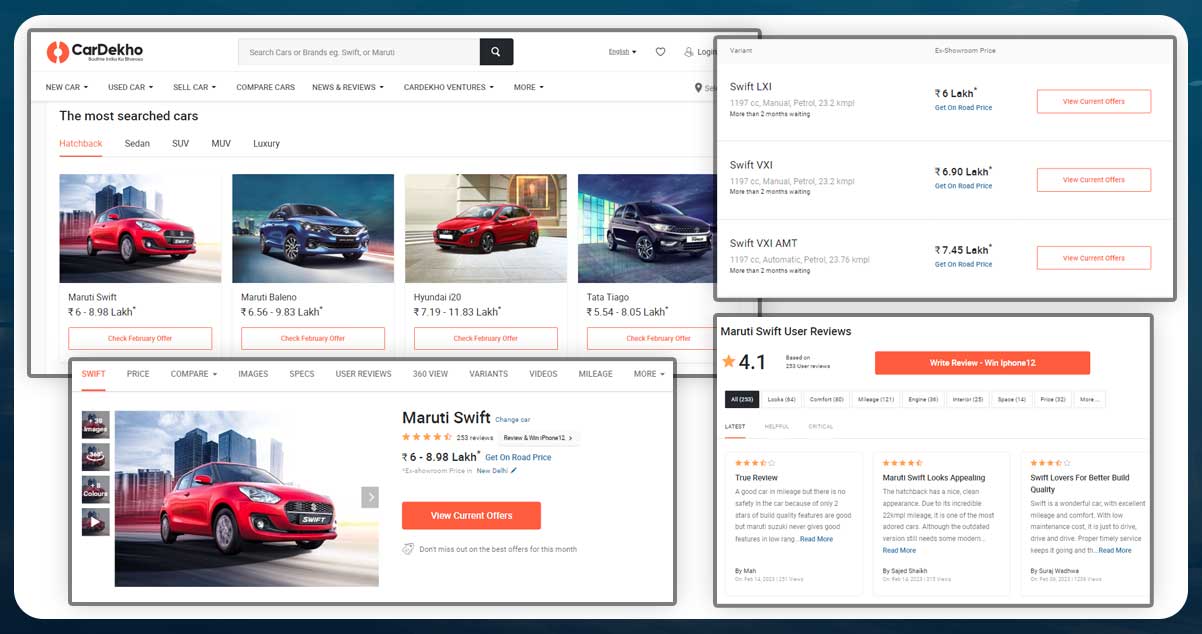This screenshot has width=1202, height=634.
Task: Open the 28 Images thumbnail on Swift page
Action: pyautogui.click(x=96, y=425)
